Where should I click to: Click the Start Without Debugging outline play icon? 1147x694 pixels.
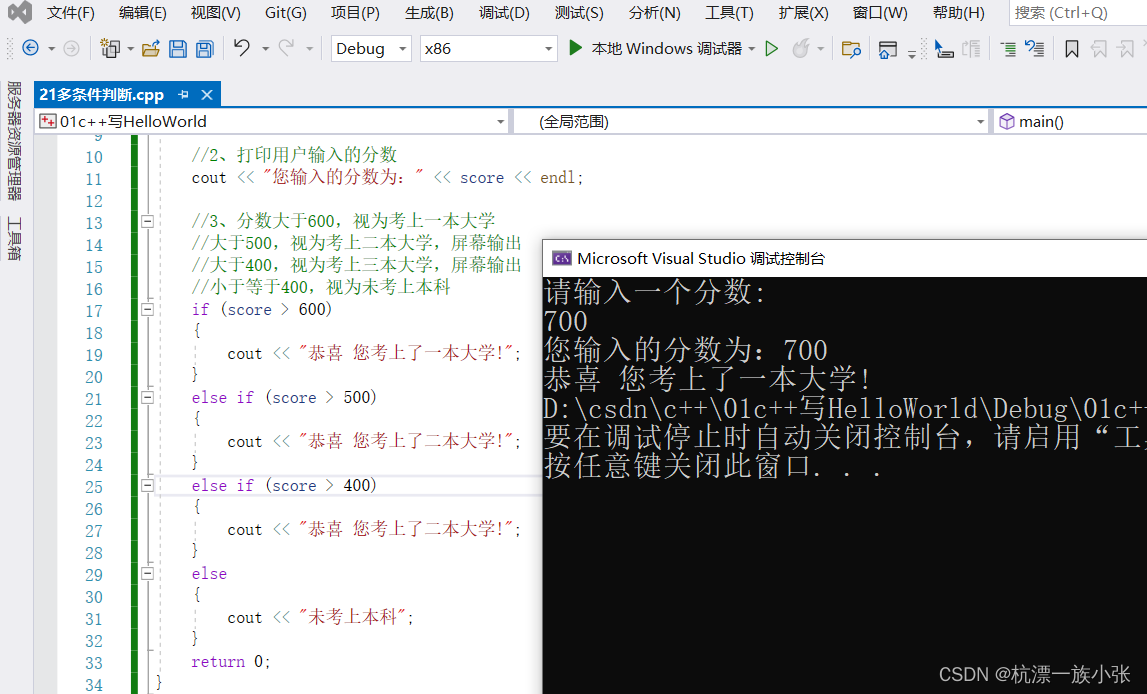[772, 48]
